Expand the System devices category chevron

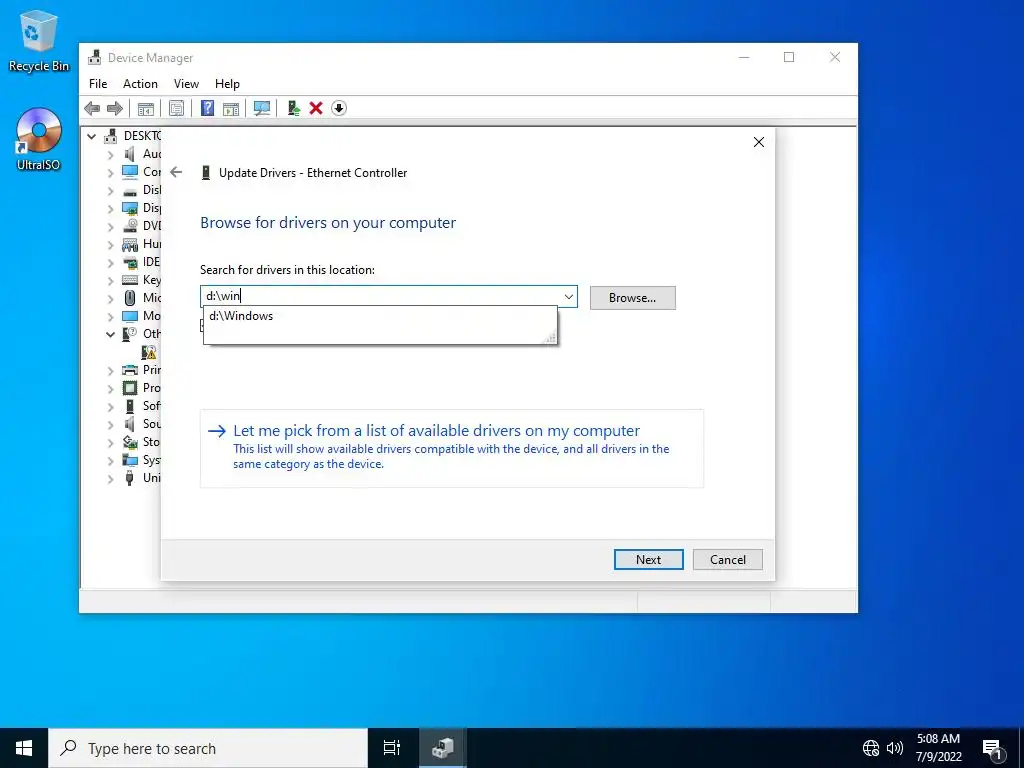click(x=110, y=461)
